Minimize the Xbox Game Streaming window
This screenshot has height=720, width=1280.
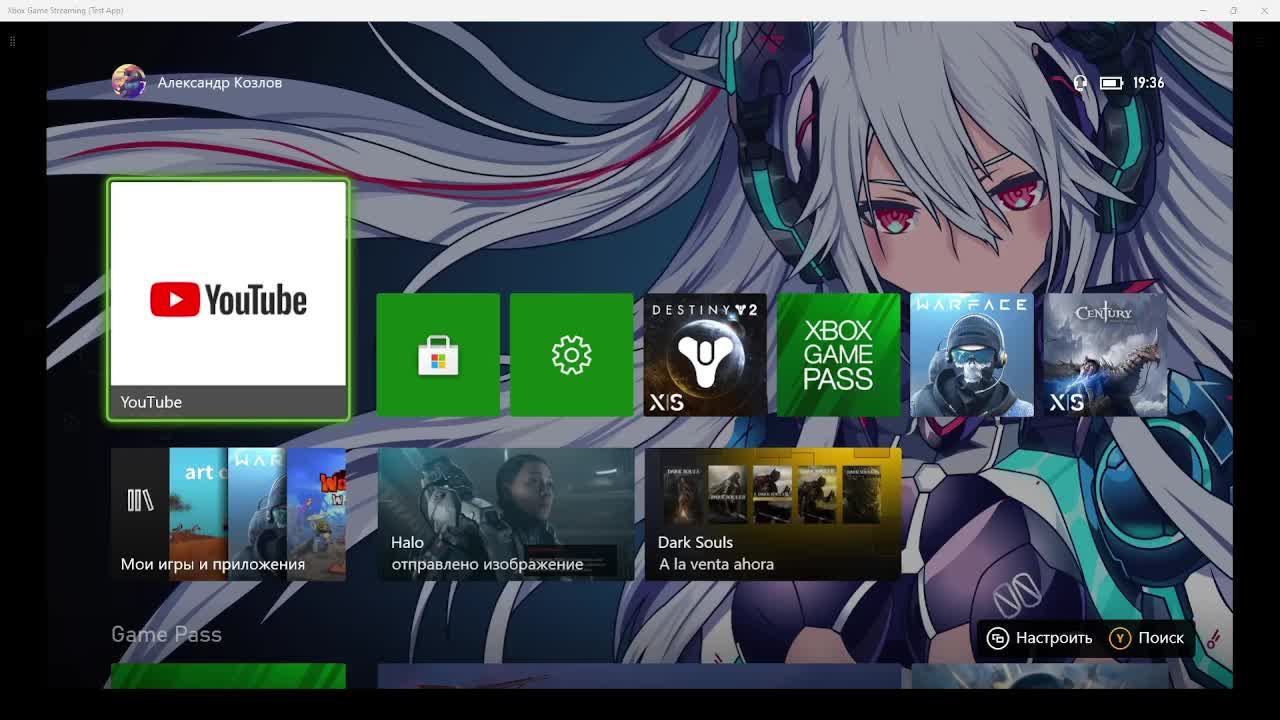[1203, 10]
